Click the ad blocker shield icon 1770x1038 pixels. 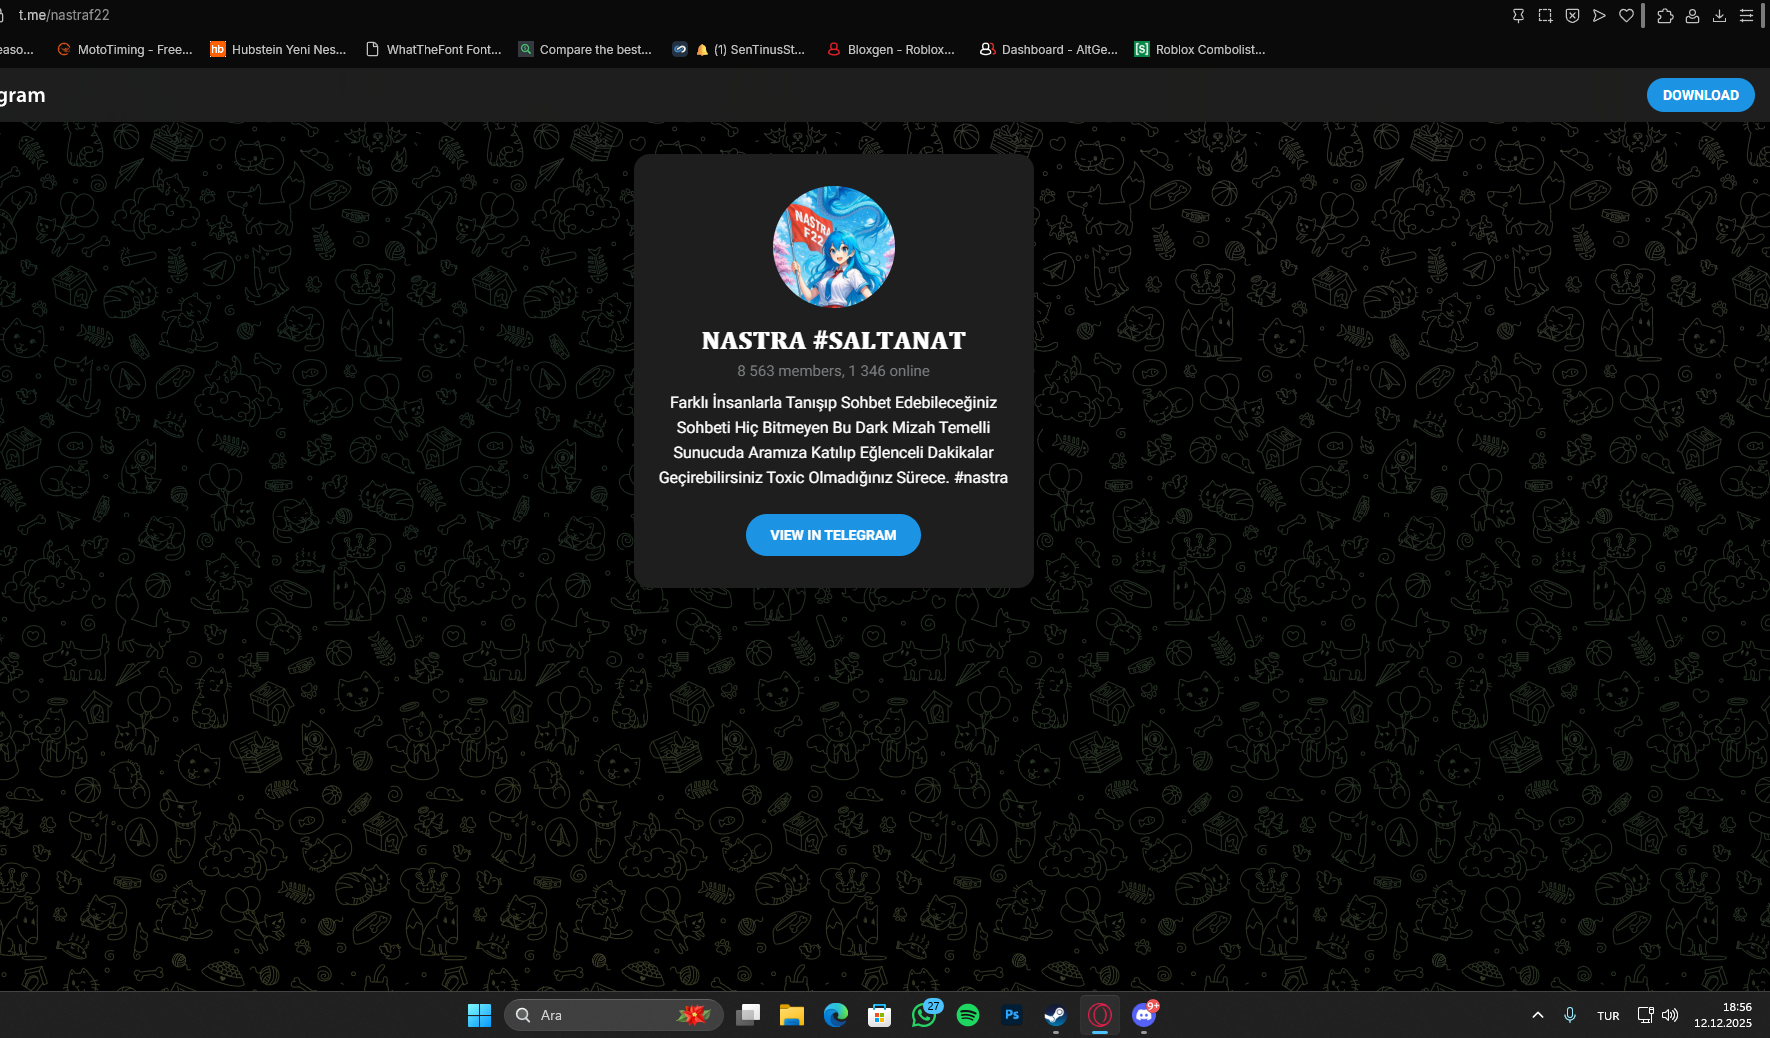pos(1572,15)
